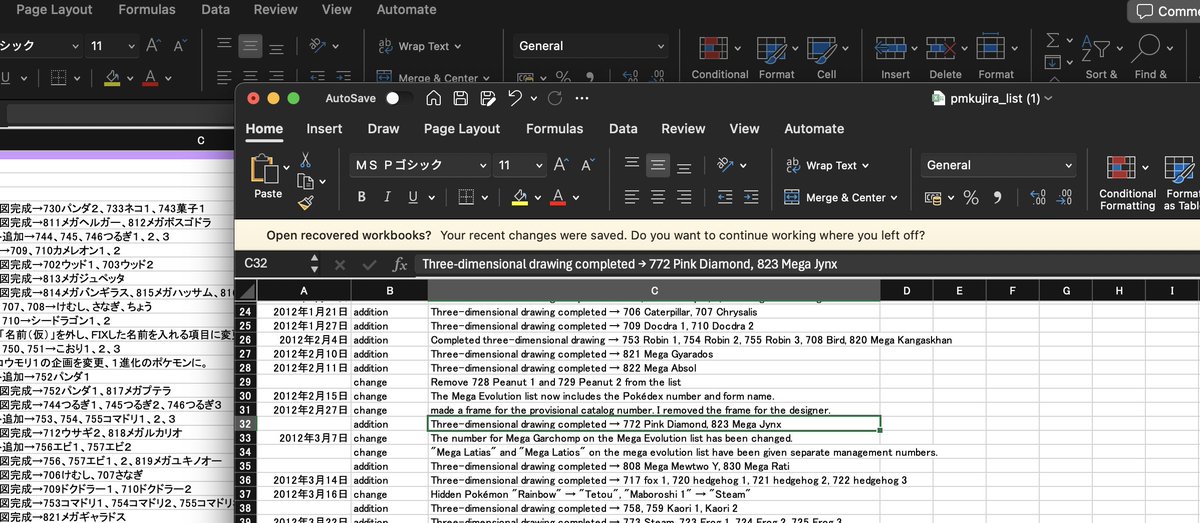Align text right in front window
The height and width of the screenshot is (523, 1200).
684,197
